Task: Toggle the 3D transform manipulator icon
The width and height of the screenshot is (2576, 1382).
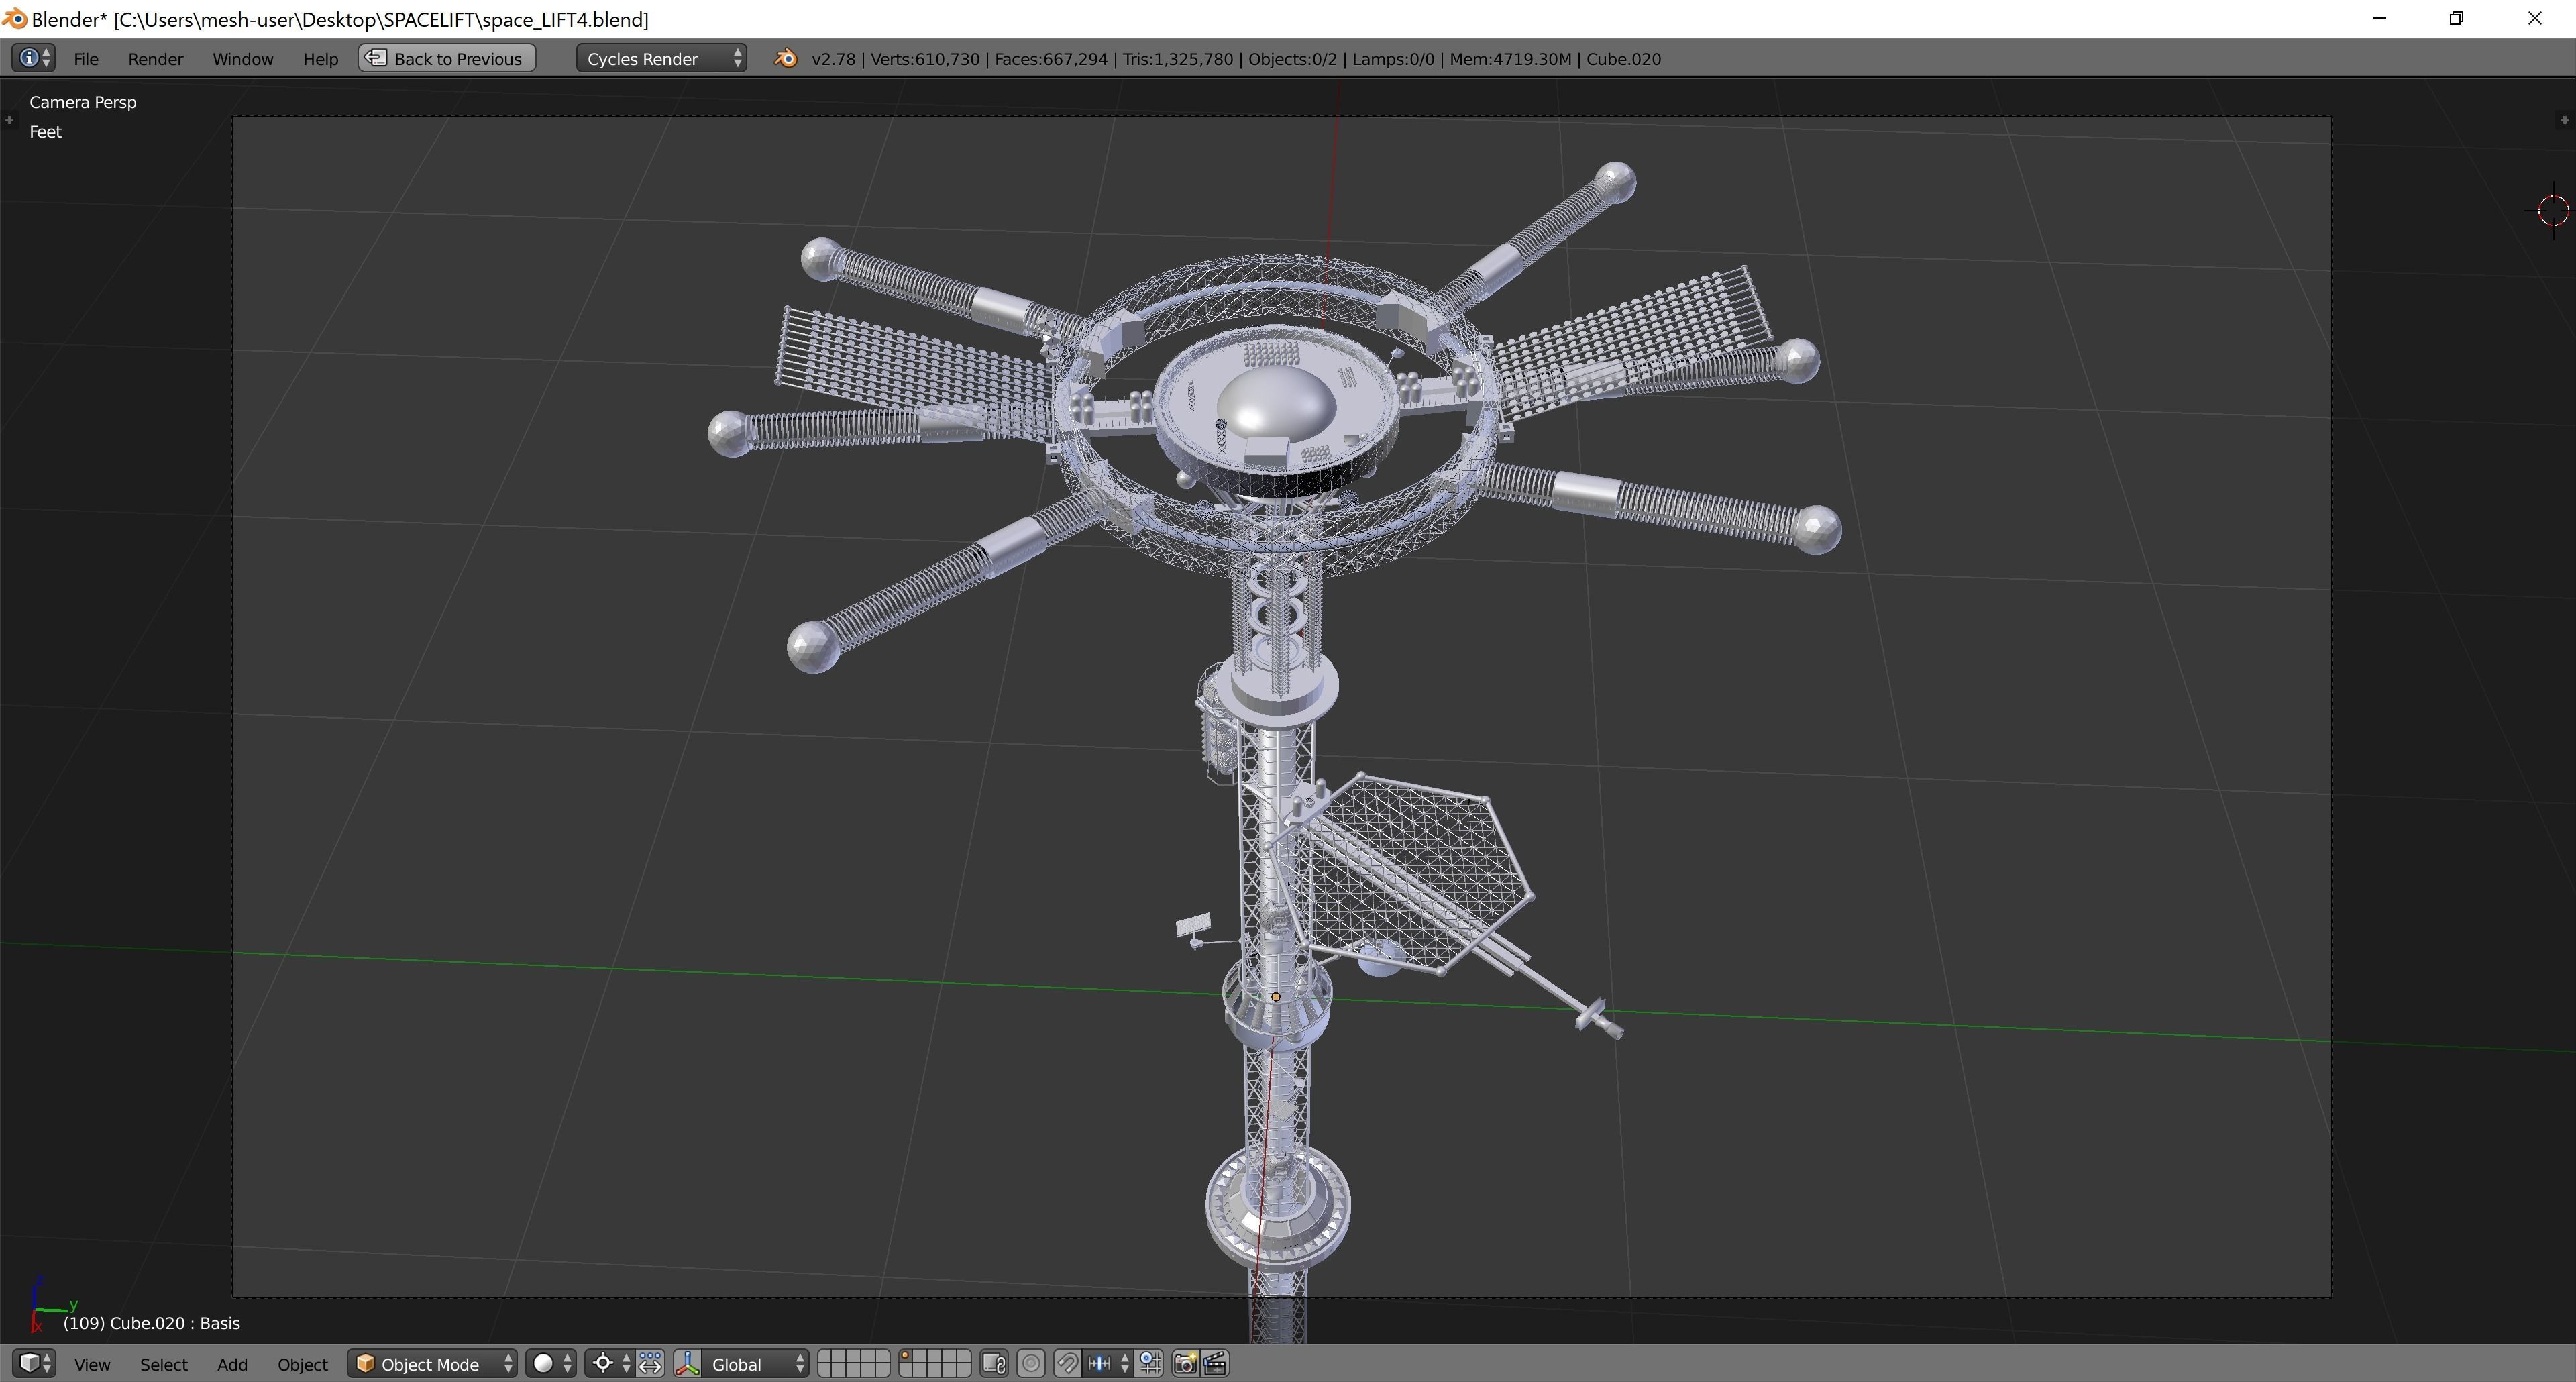Action: click(x=687, y=1364)
